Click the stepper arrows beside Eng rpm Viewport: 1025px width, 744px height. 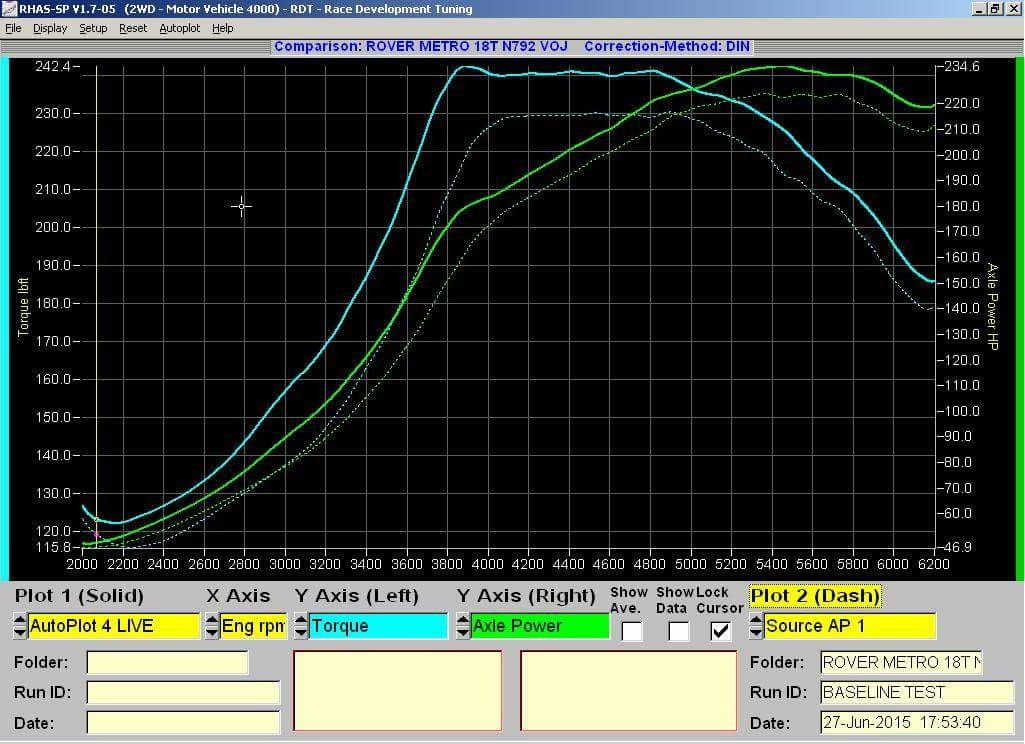[211, 627]
